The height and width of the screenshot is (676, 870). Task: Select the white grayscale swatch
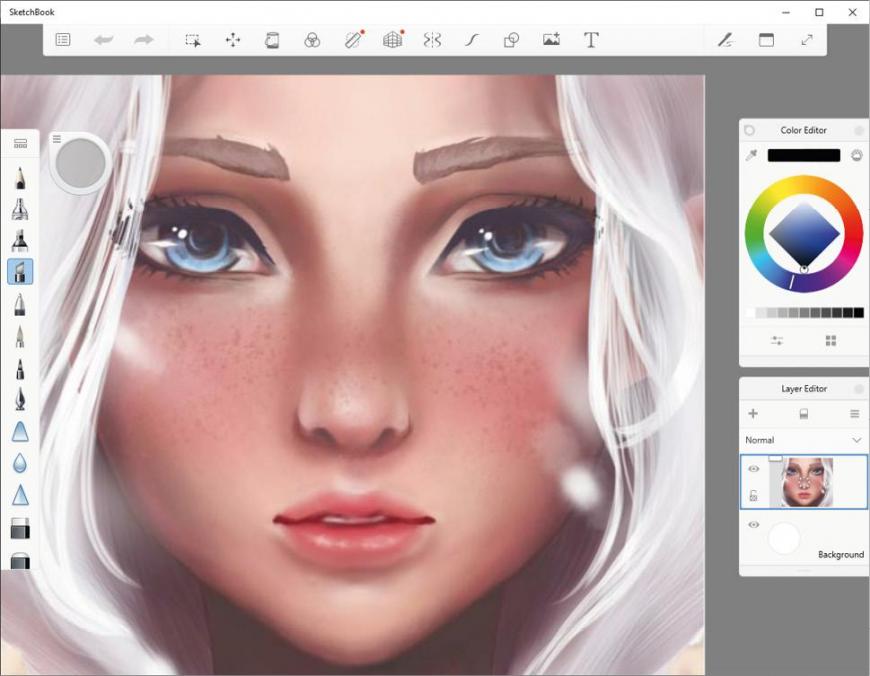750,313
